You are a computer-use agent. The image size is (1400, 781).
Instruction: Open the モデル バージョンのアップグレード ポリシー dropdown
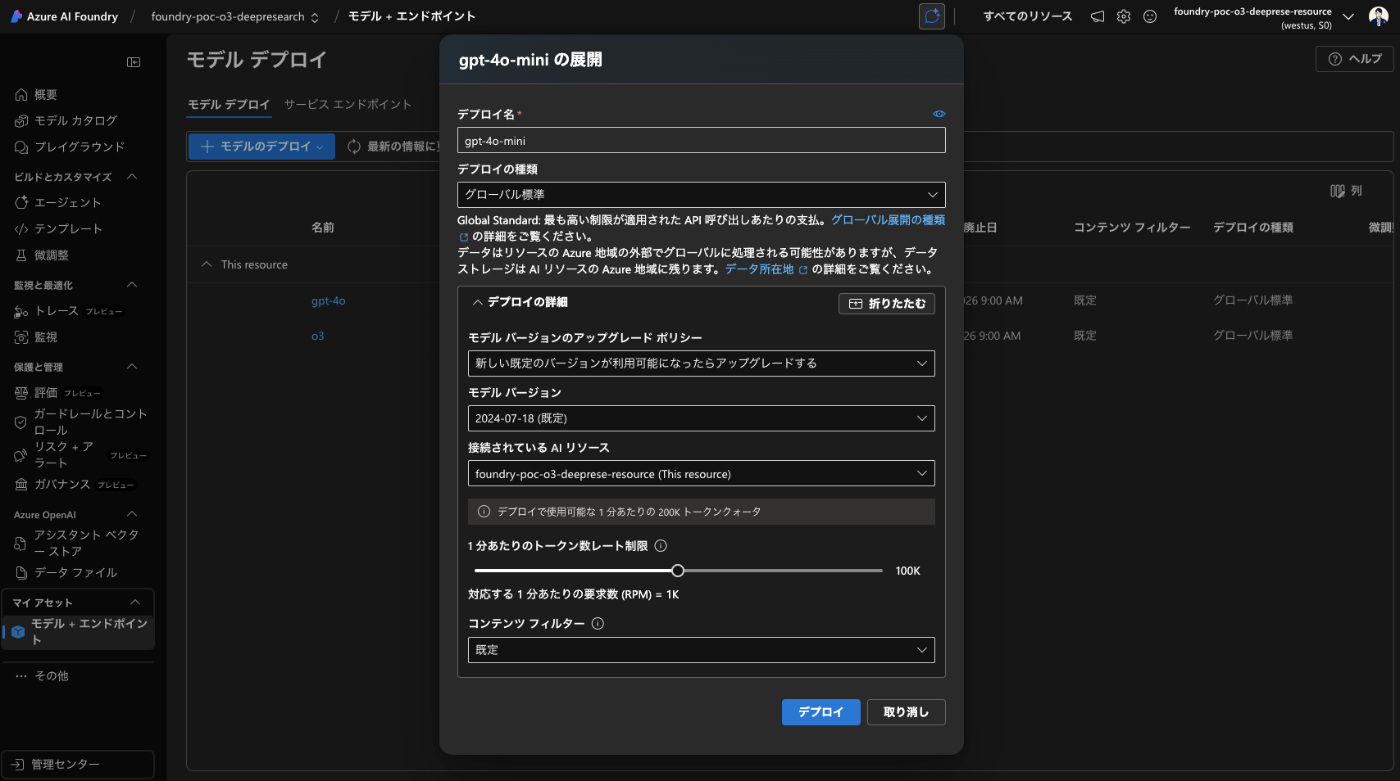click(701, 363)
